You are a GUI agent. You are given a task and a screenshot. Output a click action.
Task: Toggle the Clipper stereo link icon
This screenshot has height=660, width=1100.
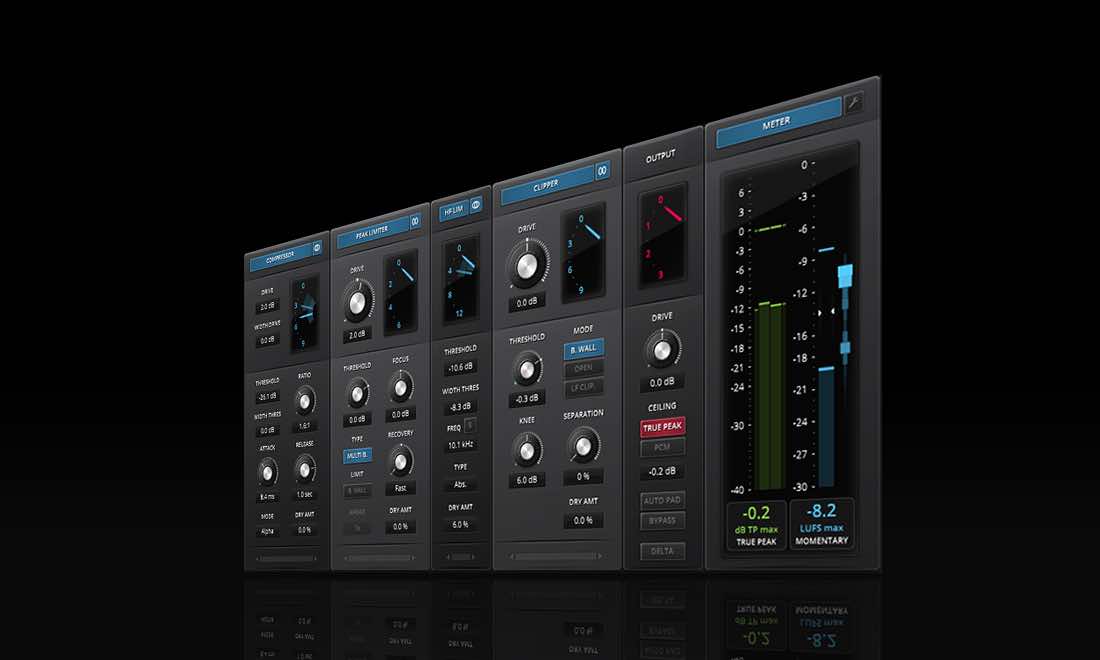602,172
